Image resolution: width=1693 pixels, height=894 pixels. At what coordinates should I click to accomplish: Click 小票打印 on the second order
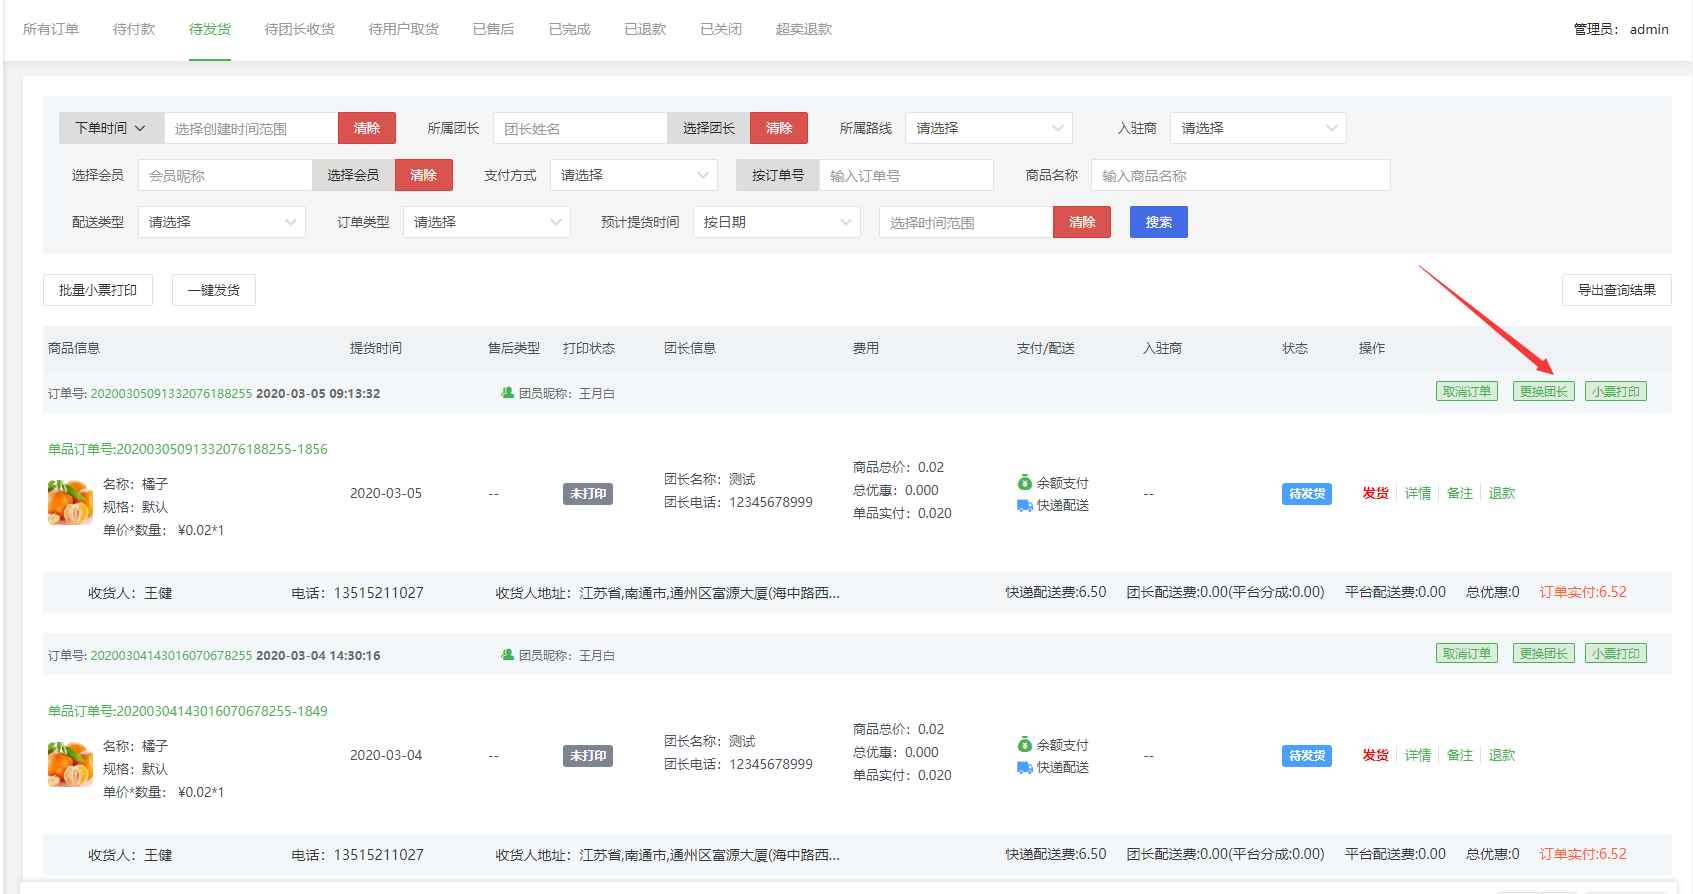tap(1615, 654)
